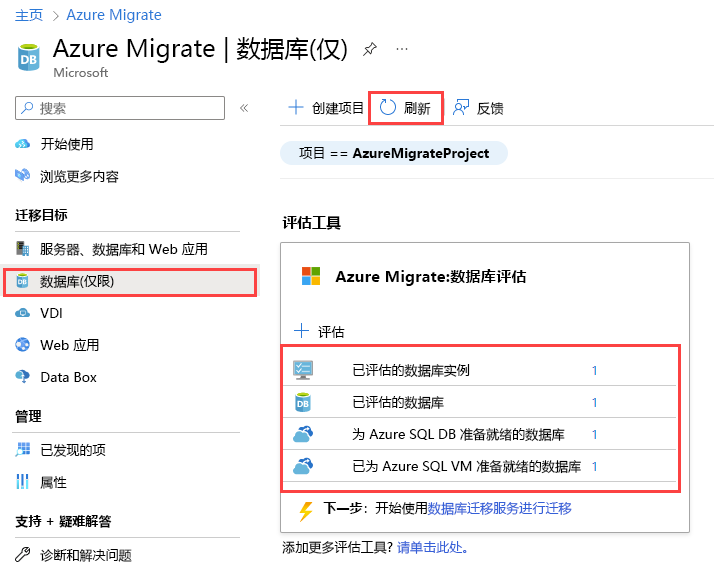Click the feedback person icon

[x=461, y=107]
